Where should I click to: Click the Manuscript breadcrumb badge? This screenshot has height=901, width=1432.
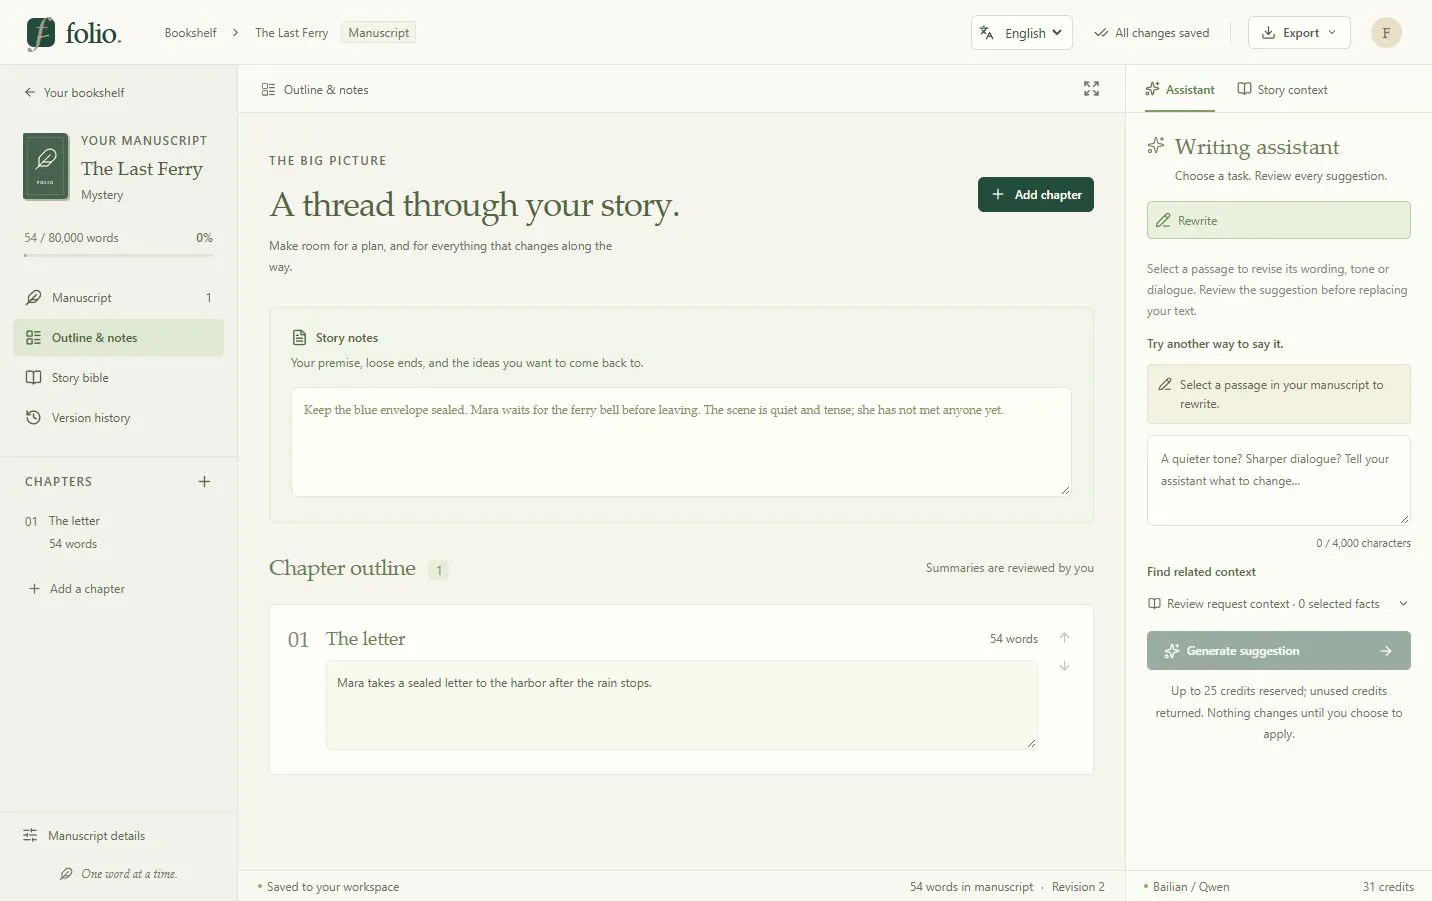coord(378,33)
